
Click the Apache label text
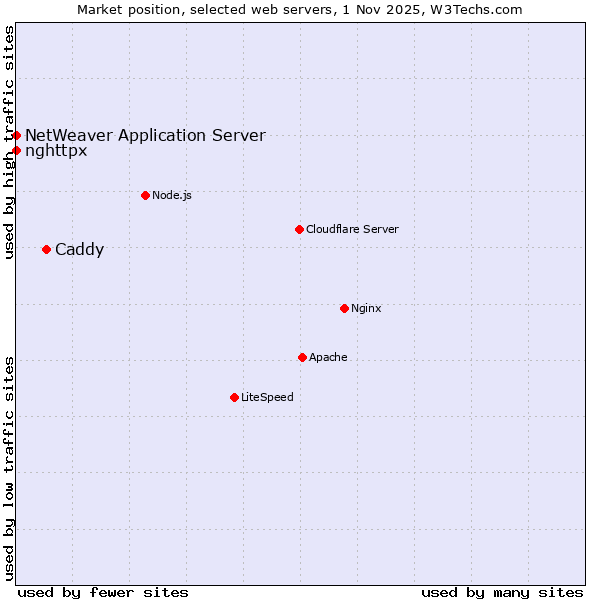(x=328, y=357)
